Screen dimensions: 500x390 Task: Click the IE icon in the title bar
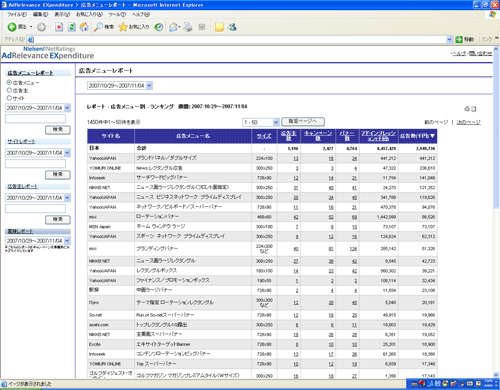[4, 5]
